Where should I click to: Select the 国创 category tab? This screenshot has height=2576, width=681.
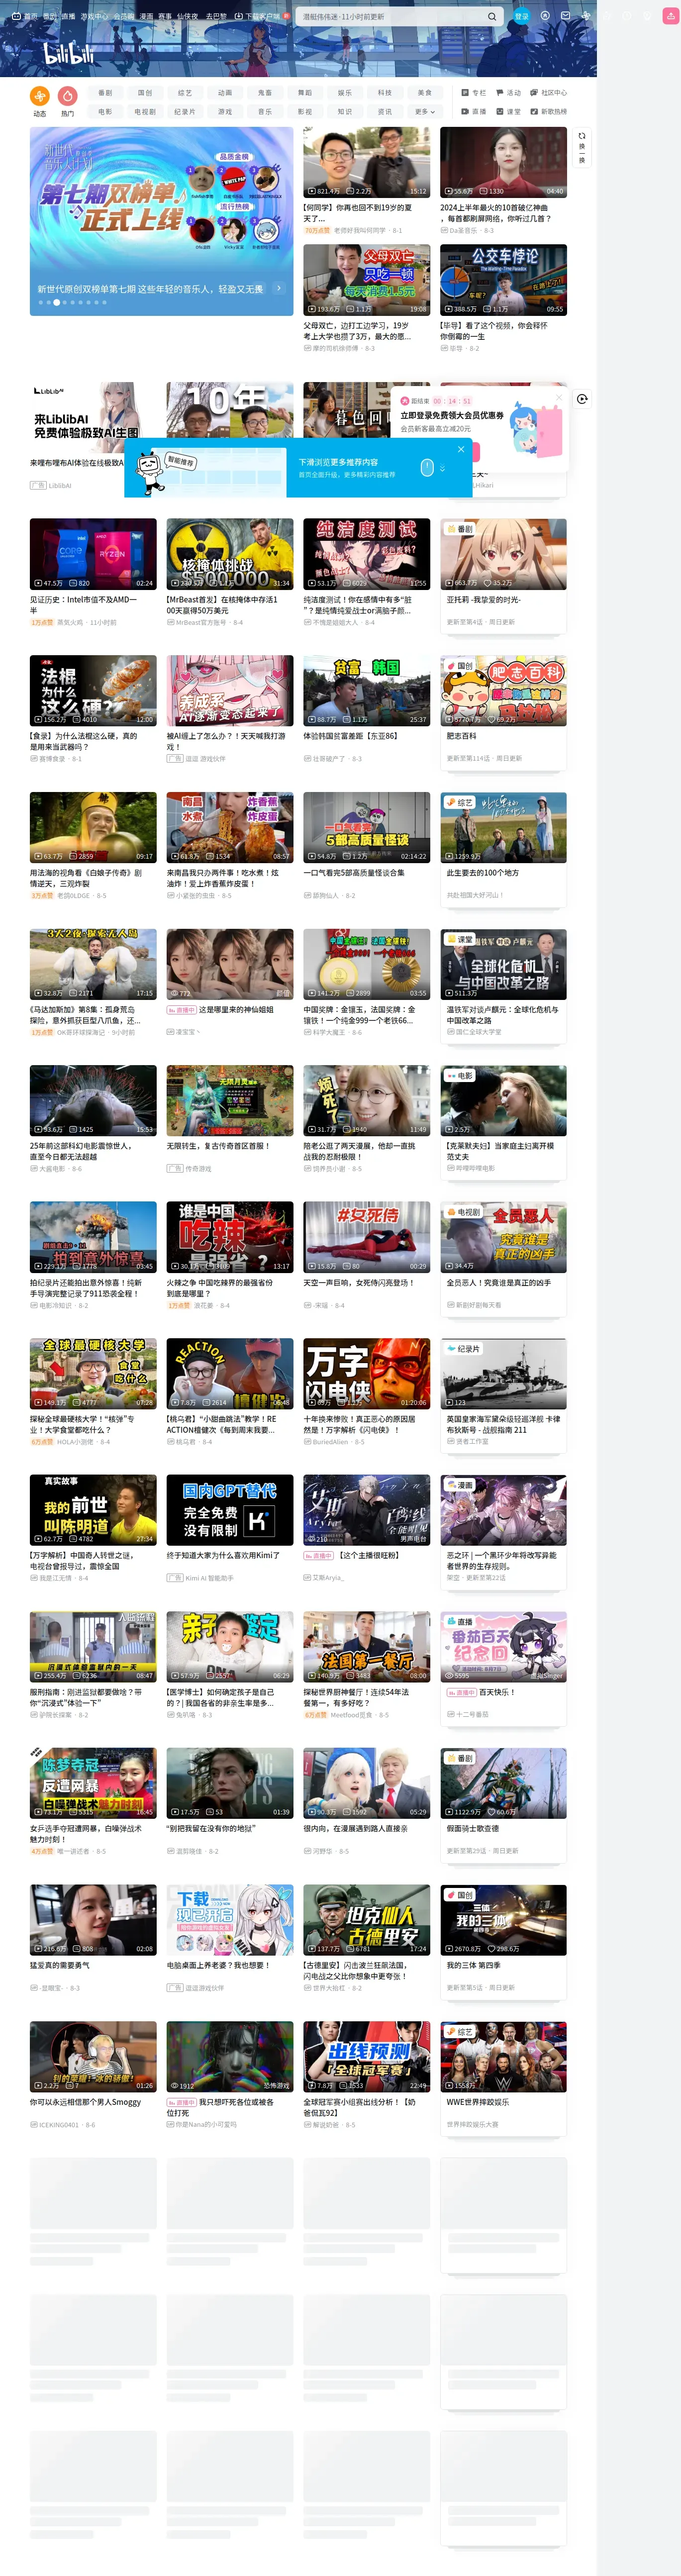[145, 93]
